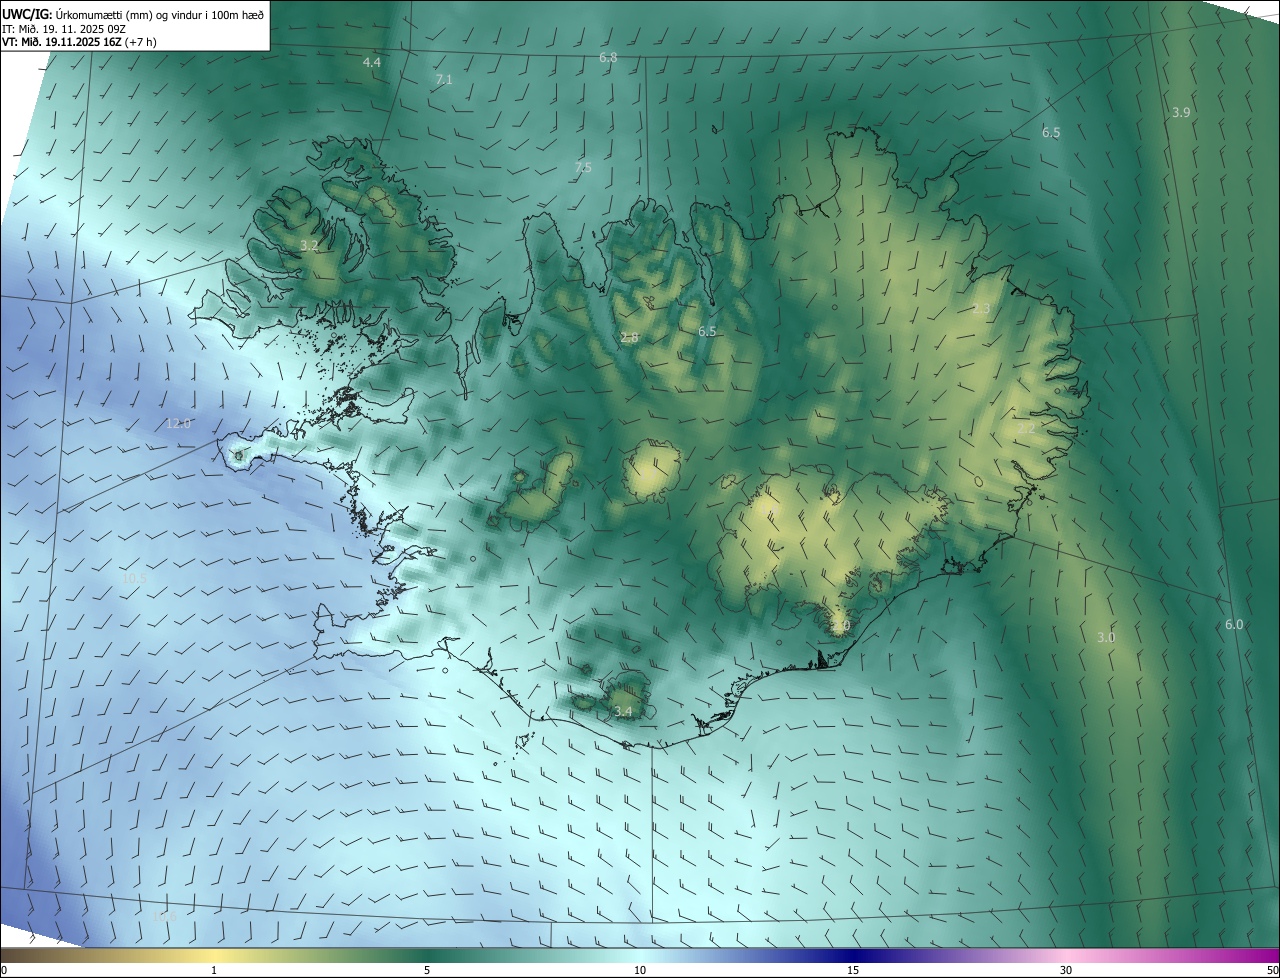
Task: Click the 2.0 value label on the map
Action: (840, 626)
